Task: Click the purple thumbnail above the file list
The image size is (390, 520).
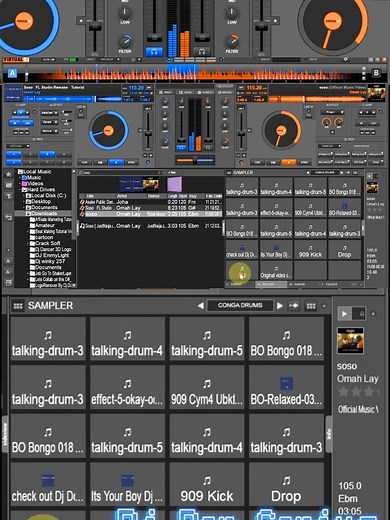Action: click(x=174, y=184)
